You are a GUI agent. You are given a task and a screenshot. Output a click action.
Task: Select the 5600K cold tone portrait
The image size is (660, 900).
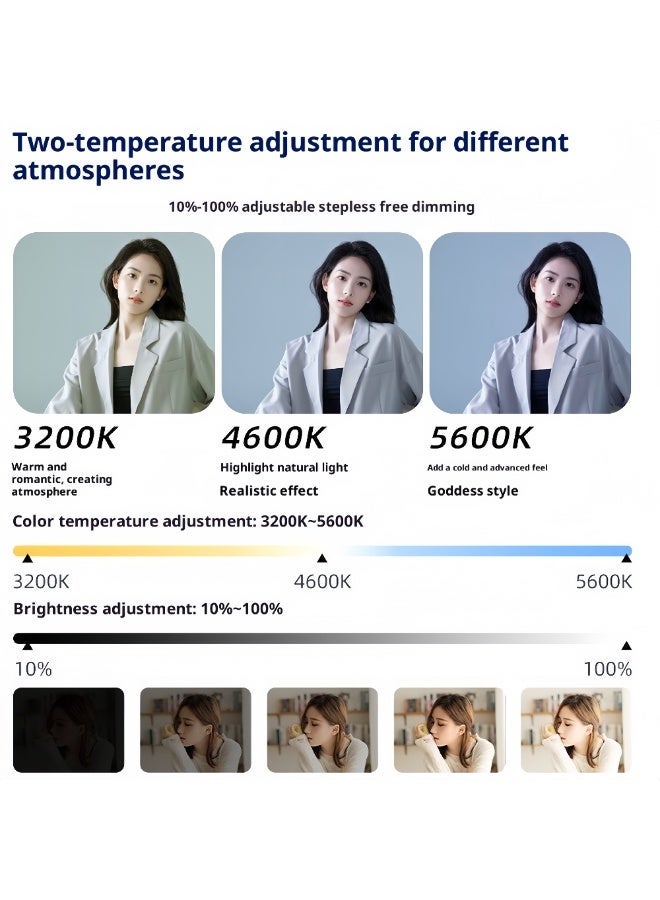[530, 323]
